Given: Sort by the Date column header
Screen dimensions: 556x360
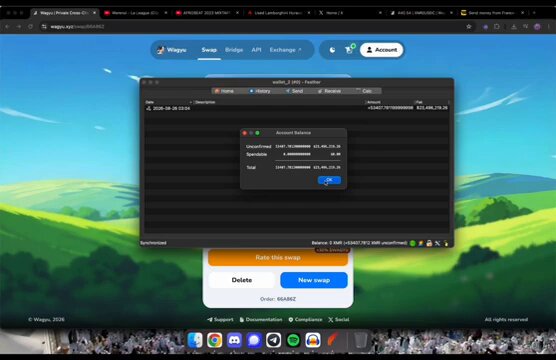Looking at the screenshot, I should [x=168, y=102].
